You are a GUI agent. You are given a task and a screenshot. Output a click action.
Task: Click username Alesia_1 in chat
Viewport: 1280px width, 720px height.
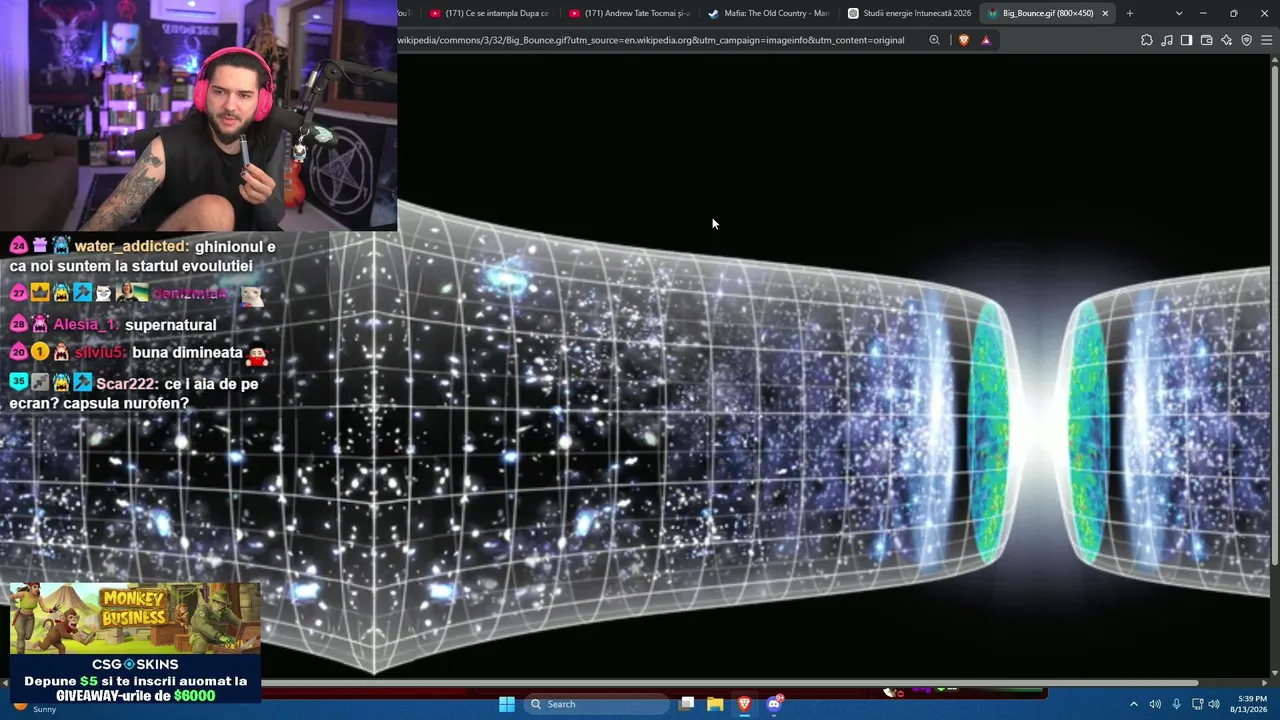(x=85, y=325)
